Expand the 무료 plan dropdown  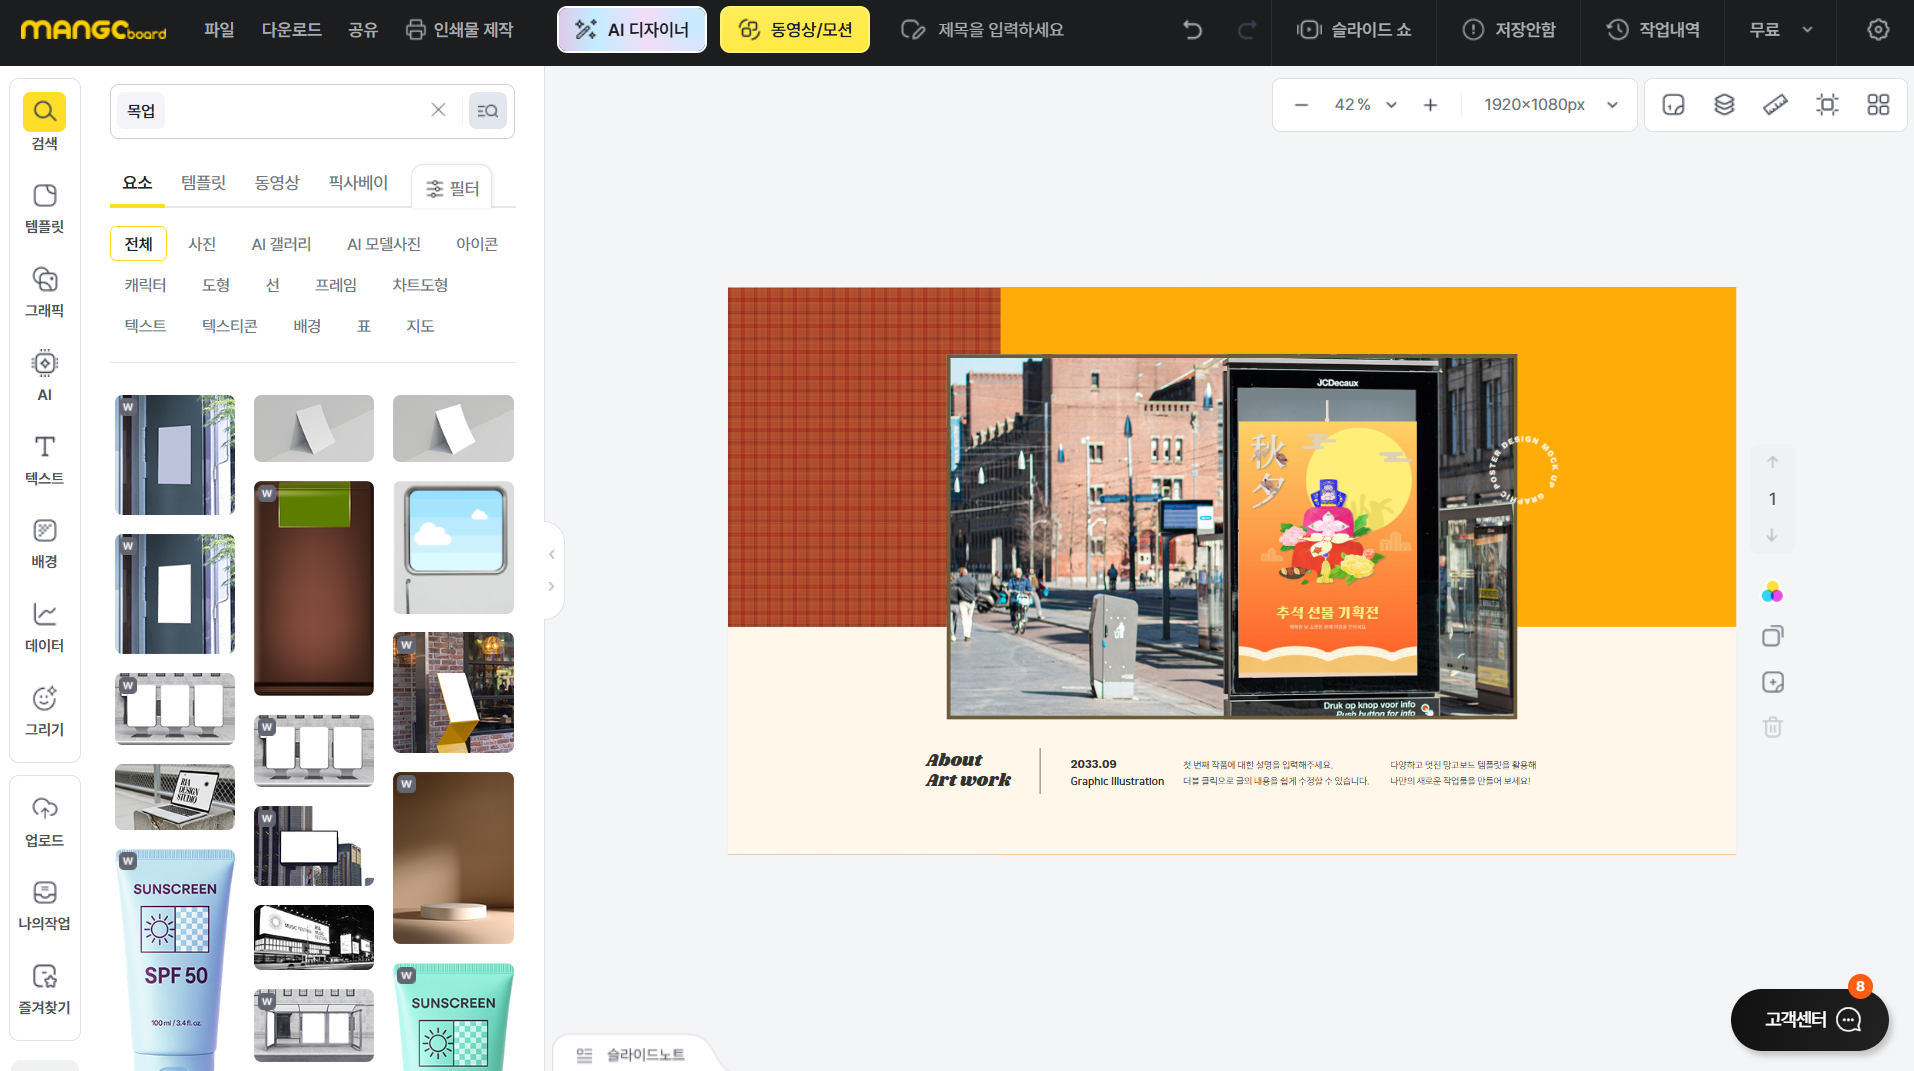tap(1780, 30)
